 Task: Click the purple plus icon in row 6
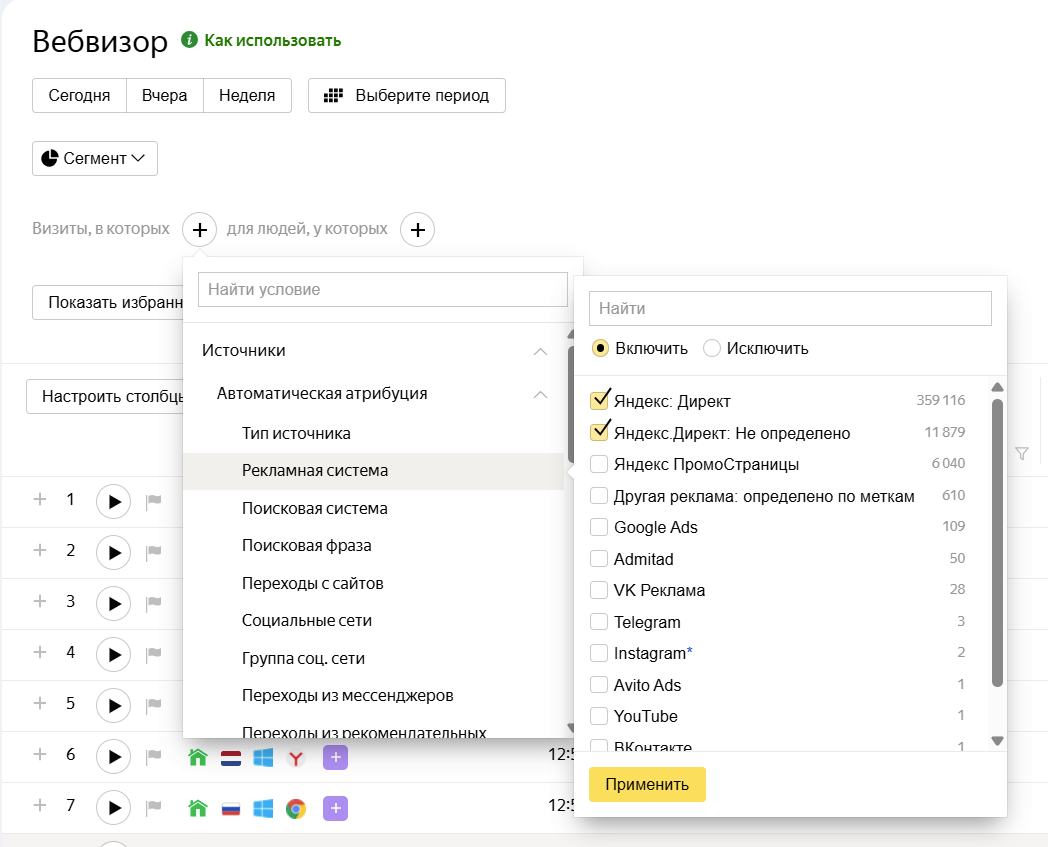[x=336, y=757]
